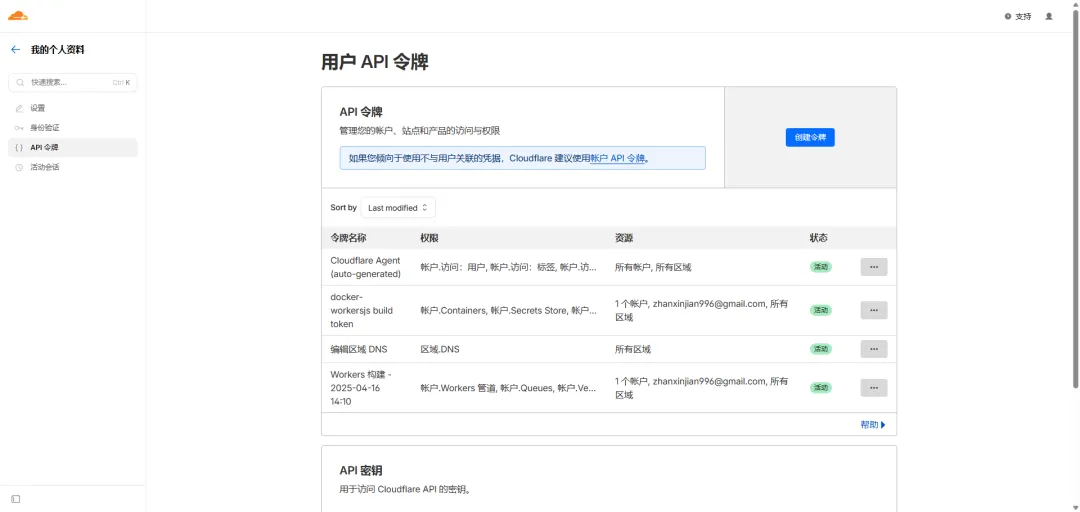1080x512 pixels.
Task: Open actions menu for Cloudflare Agent token
Action: coord(874,267)
